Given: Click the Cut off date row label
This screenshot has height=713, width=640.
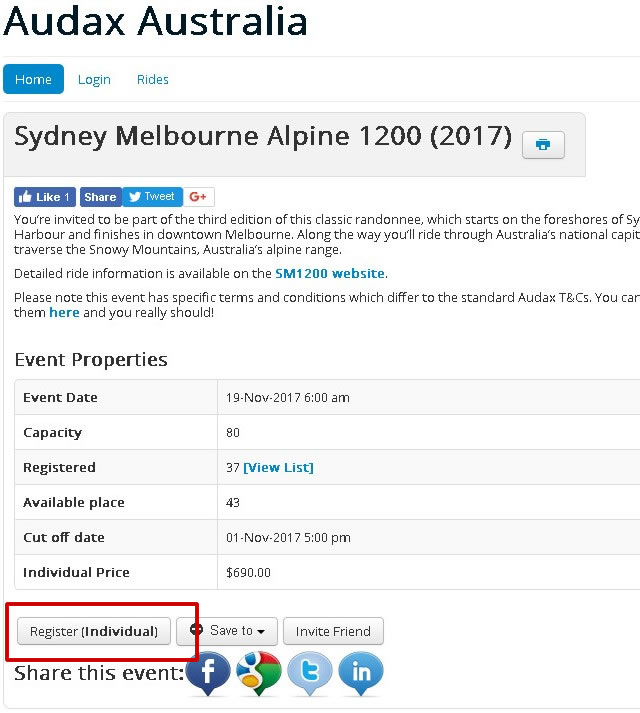Looking at the screenshot, I should pyautogui.click(x=64, y=537).
